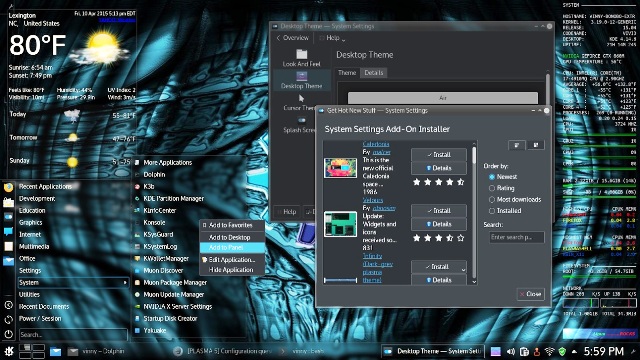Select Installed radio button
The width and height of the screenshot is (640, 360).
(492, 211)
